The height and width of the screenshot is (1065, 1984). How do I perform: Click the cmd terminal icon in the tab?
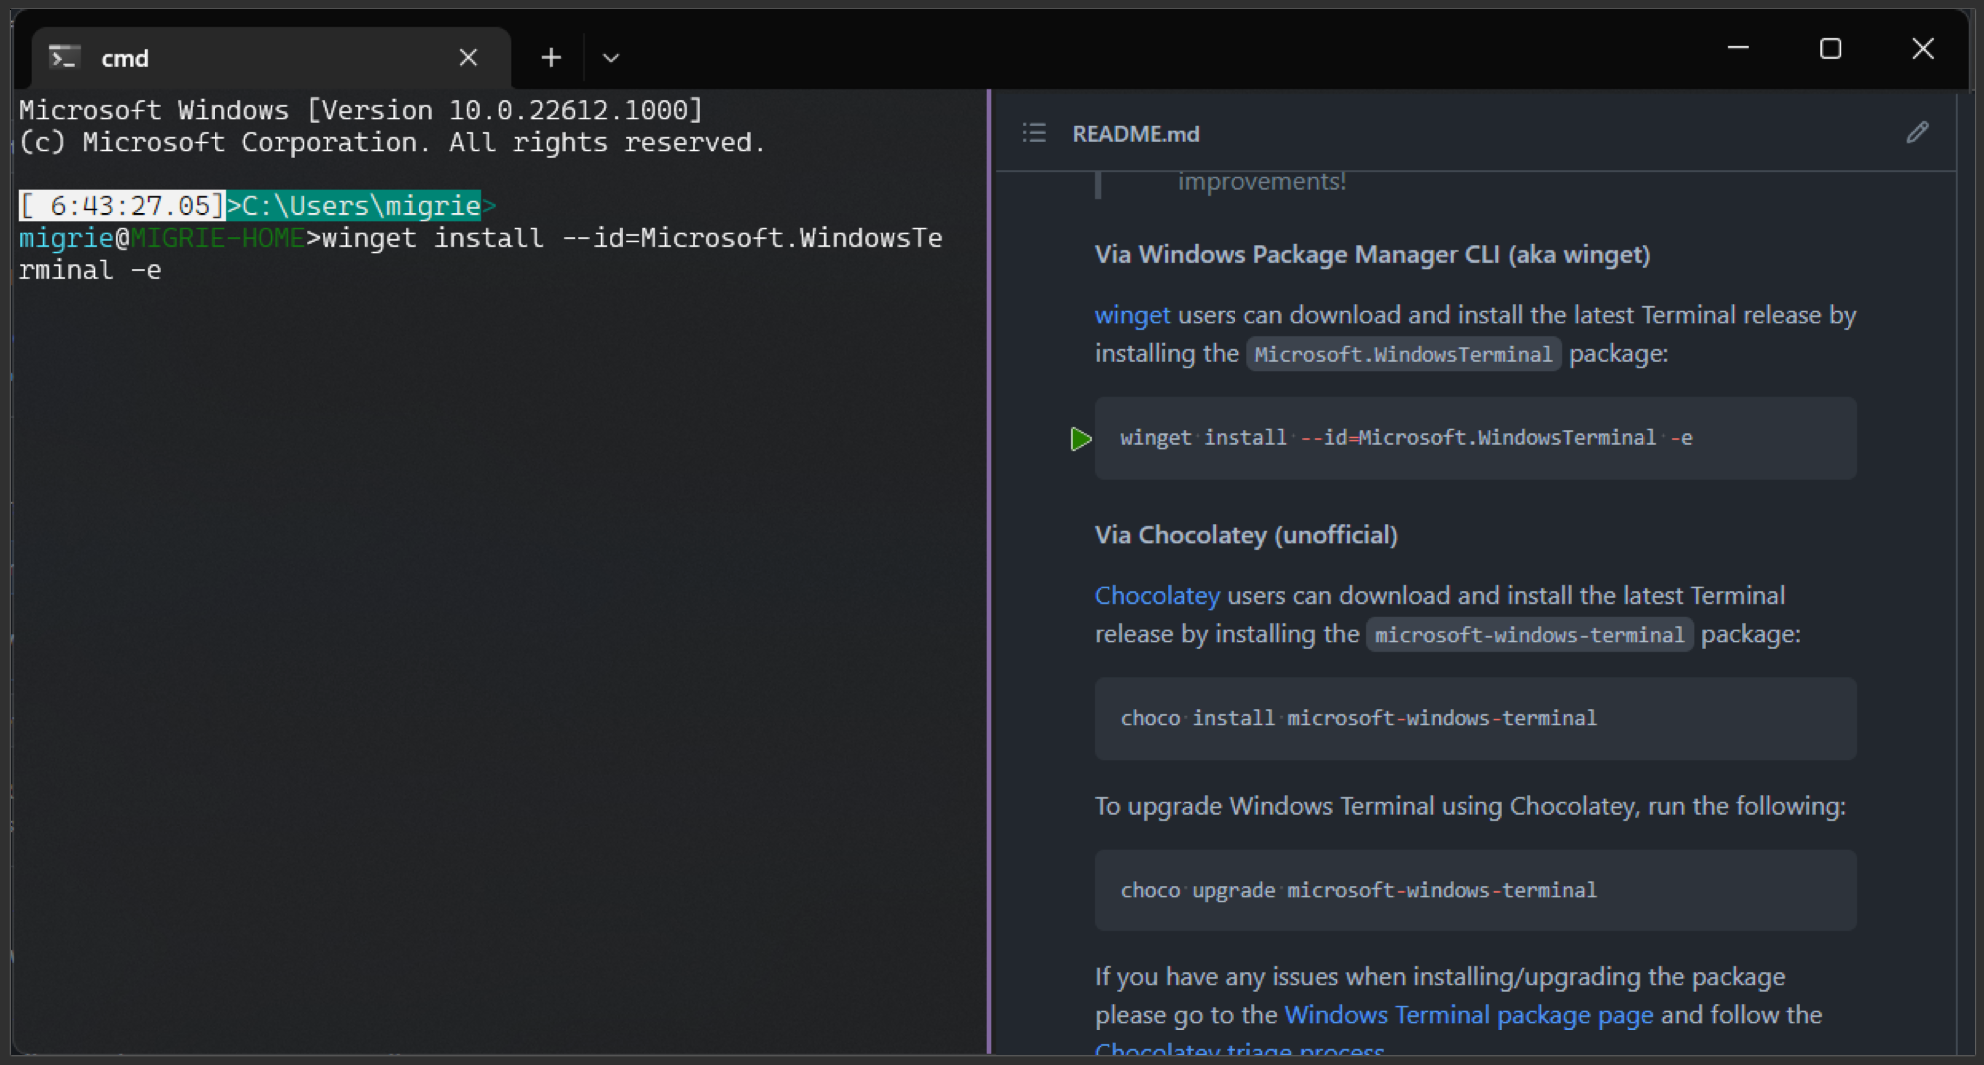(65, 58)
